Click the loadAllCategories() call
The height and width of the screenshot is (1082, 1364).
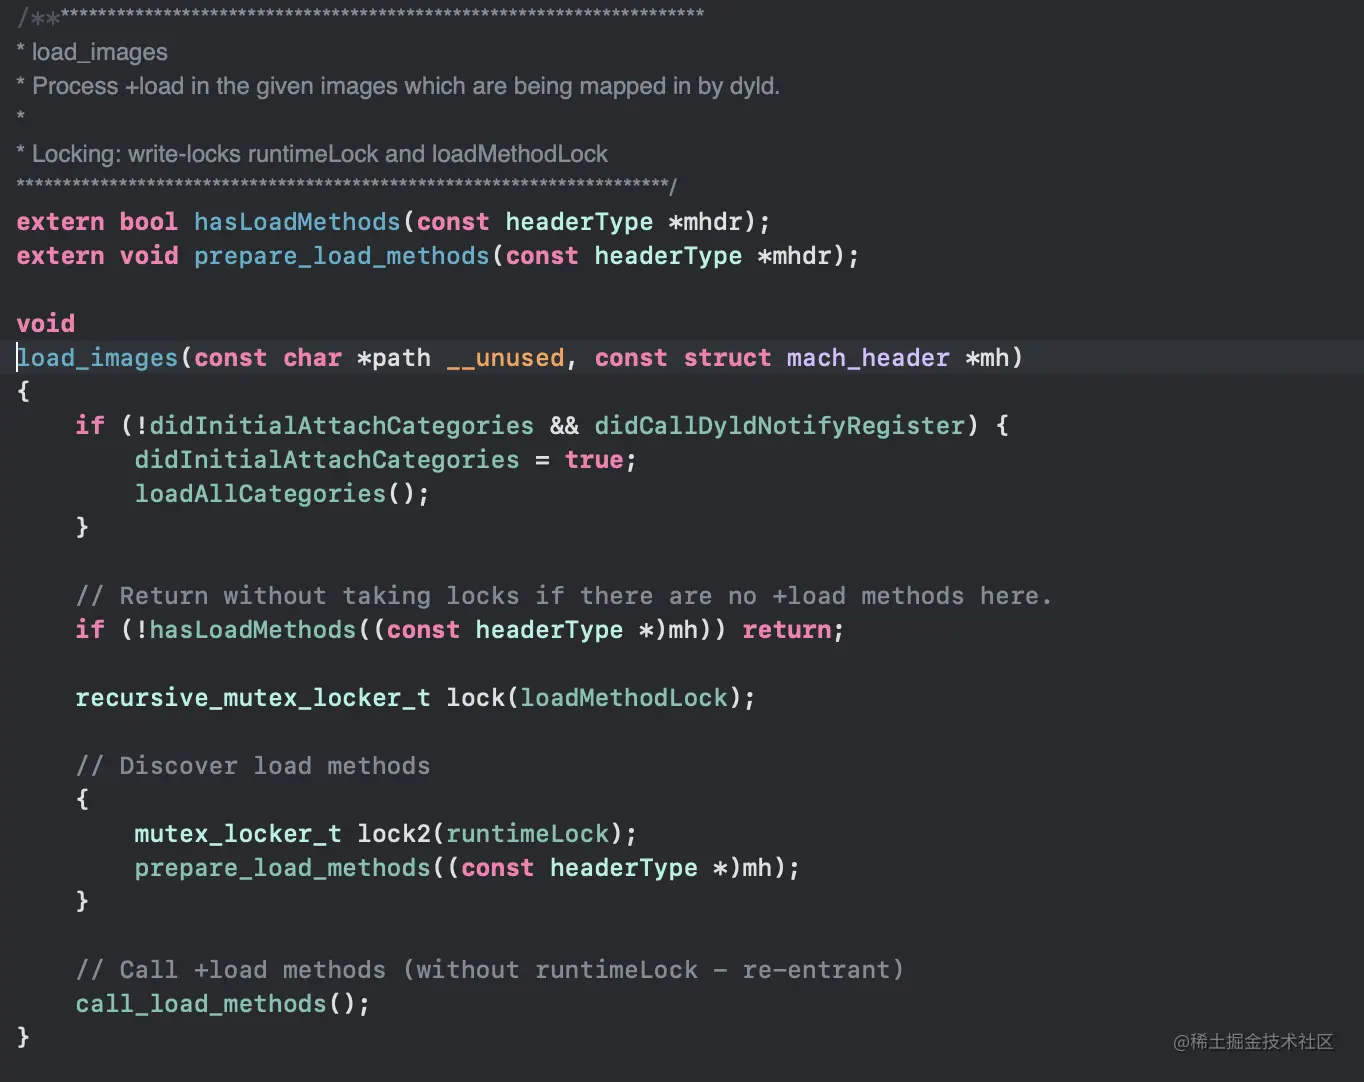pyautogui.click(x=282, y=494)
